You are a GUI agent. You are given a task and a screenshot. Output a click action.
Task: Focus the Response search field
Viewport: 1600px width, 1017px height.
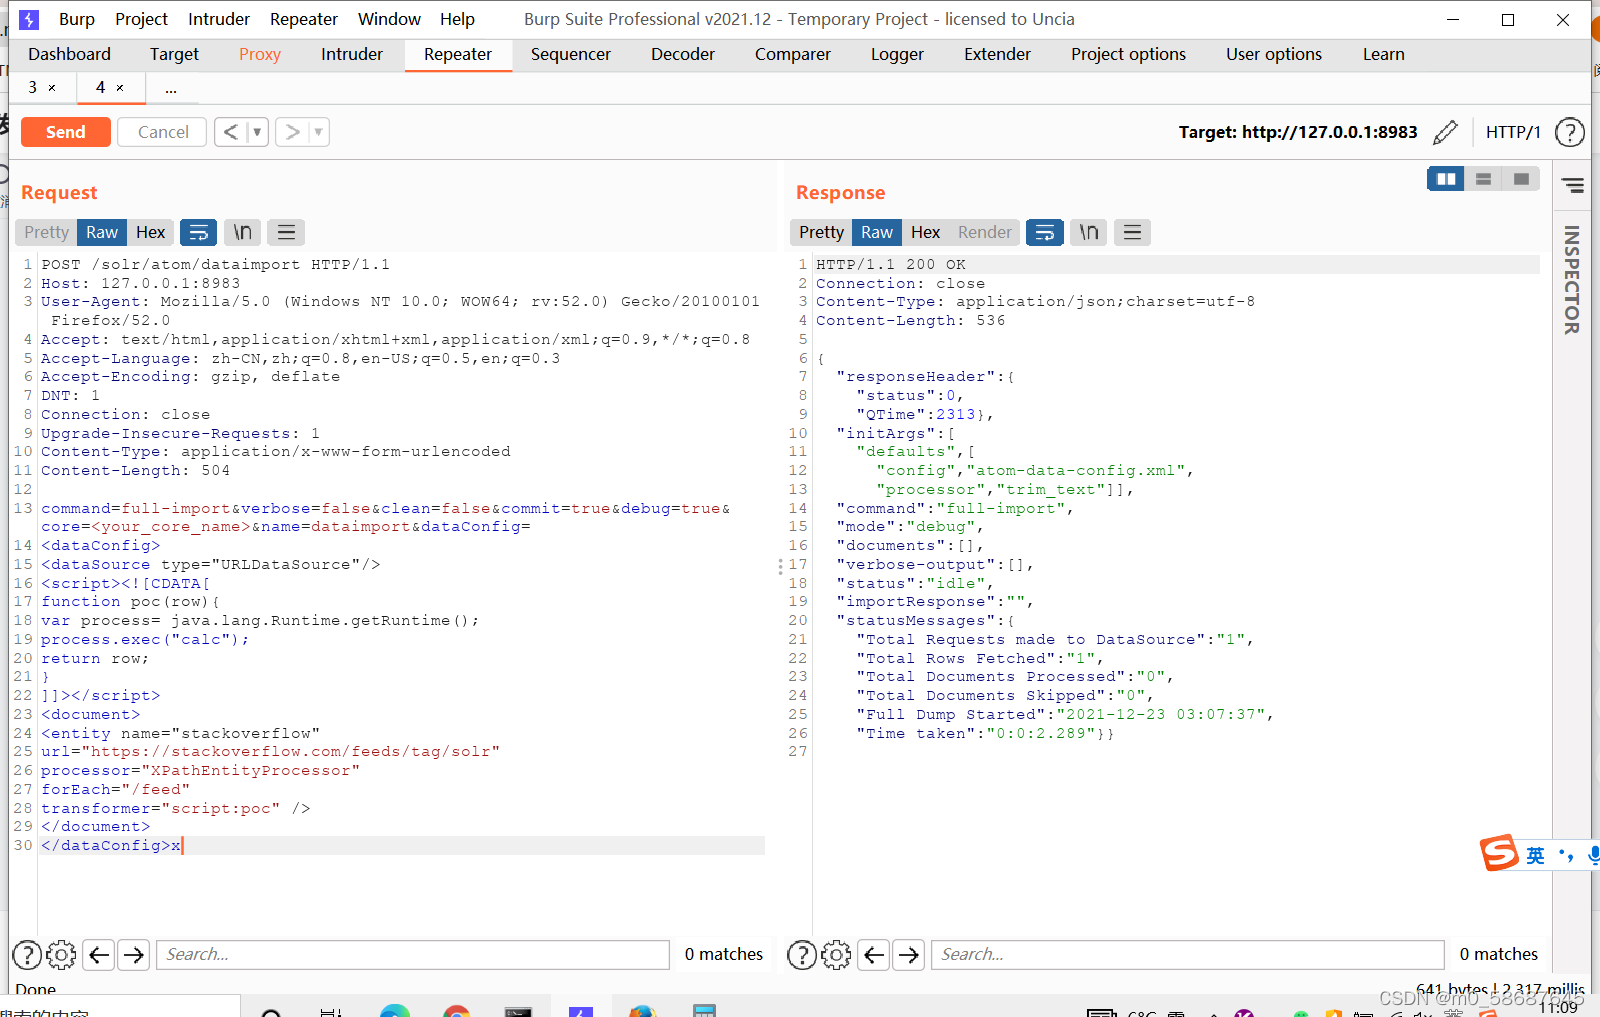click(1188, 955)
